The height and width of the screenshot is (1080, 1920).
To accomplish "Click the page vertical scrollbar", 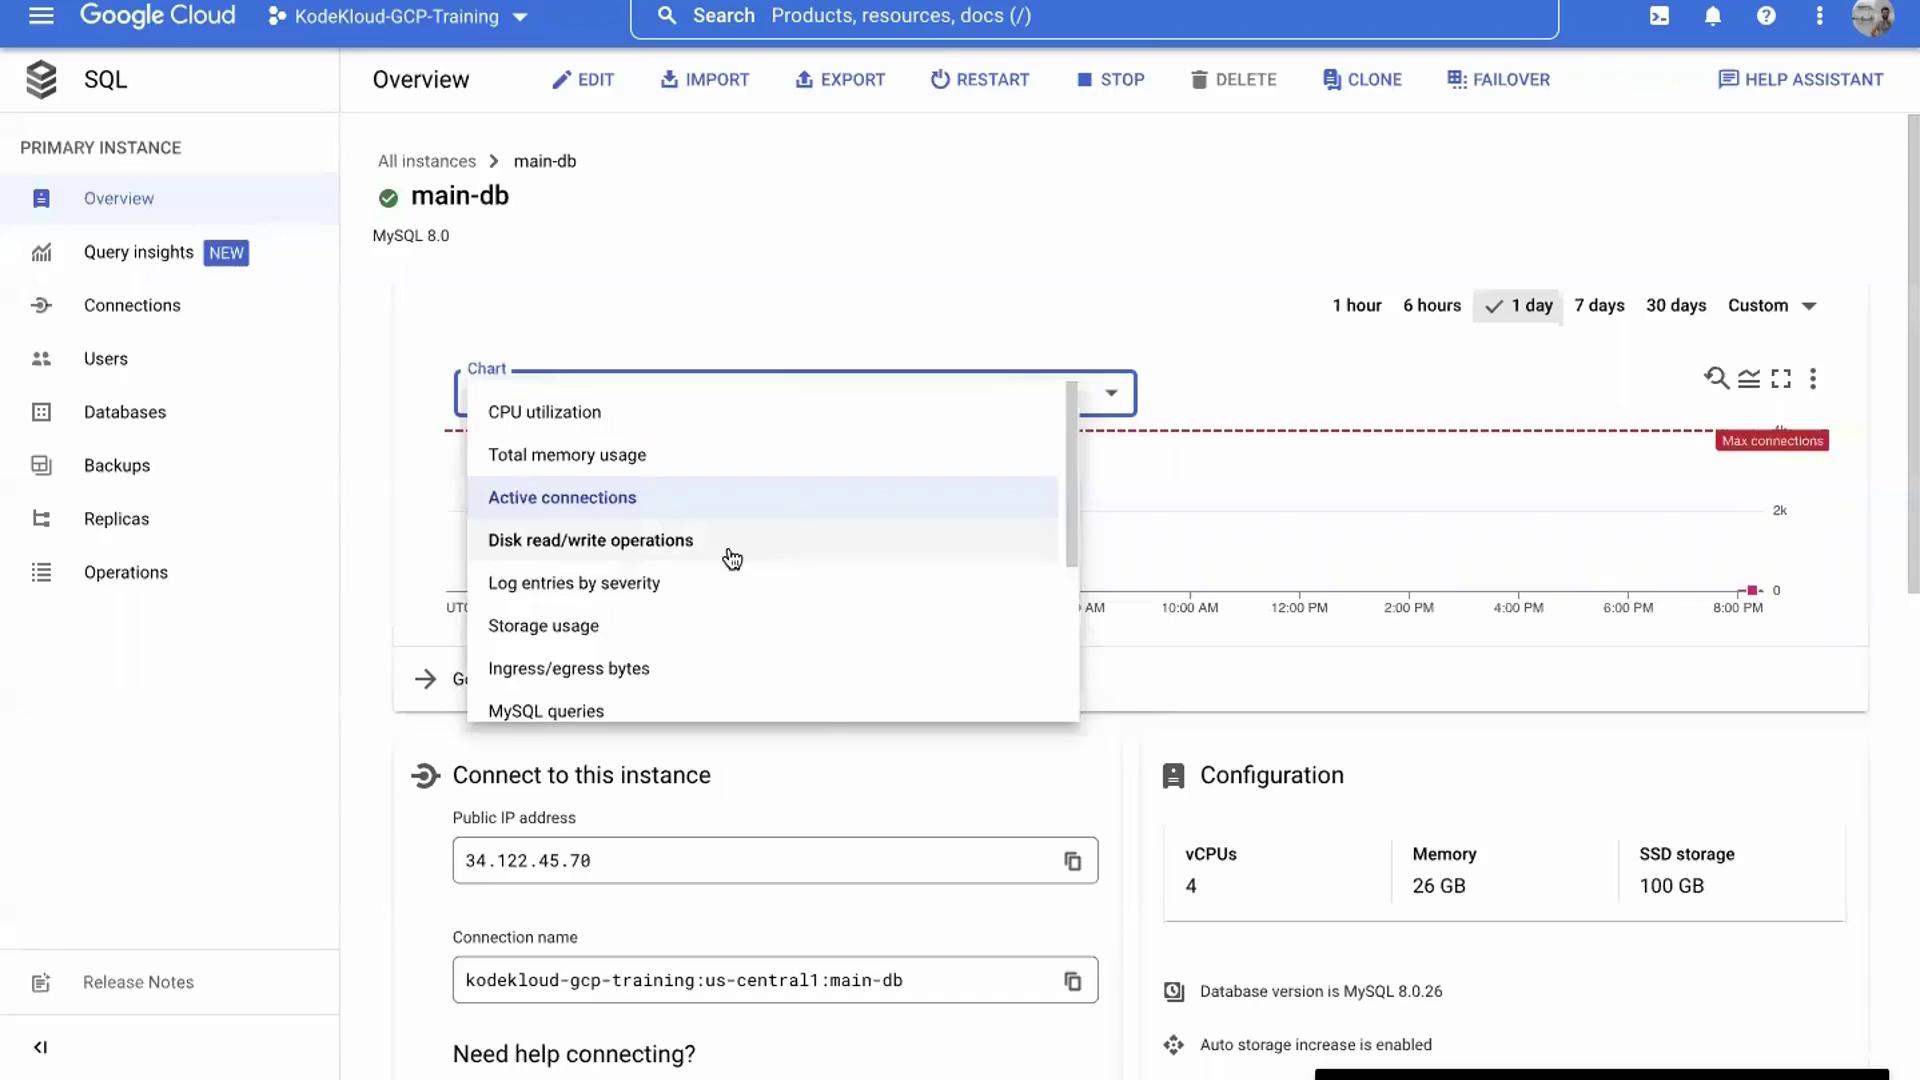I will pyautogui.click(x=1913, y=354).
